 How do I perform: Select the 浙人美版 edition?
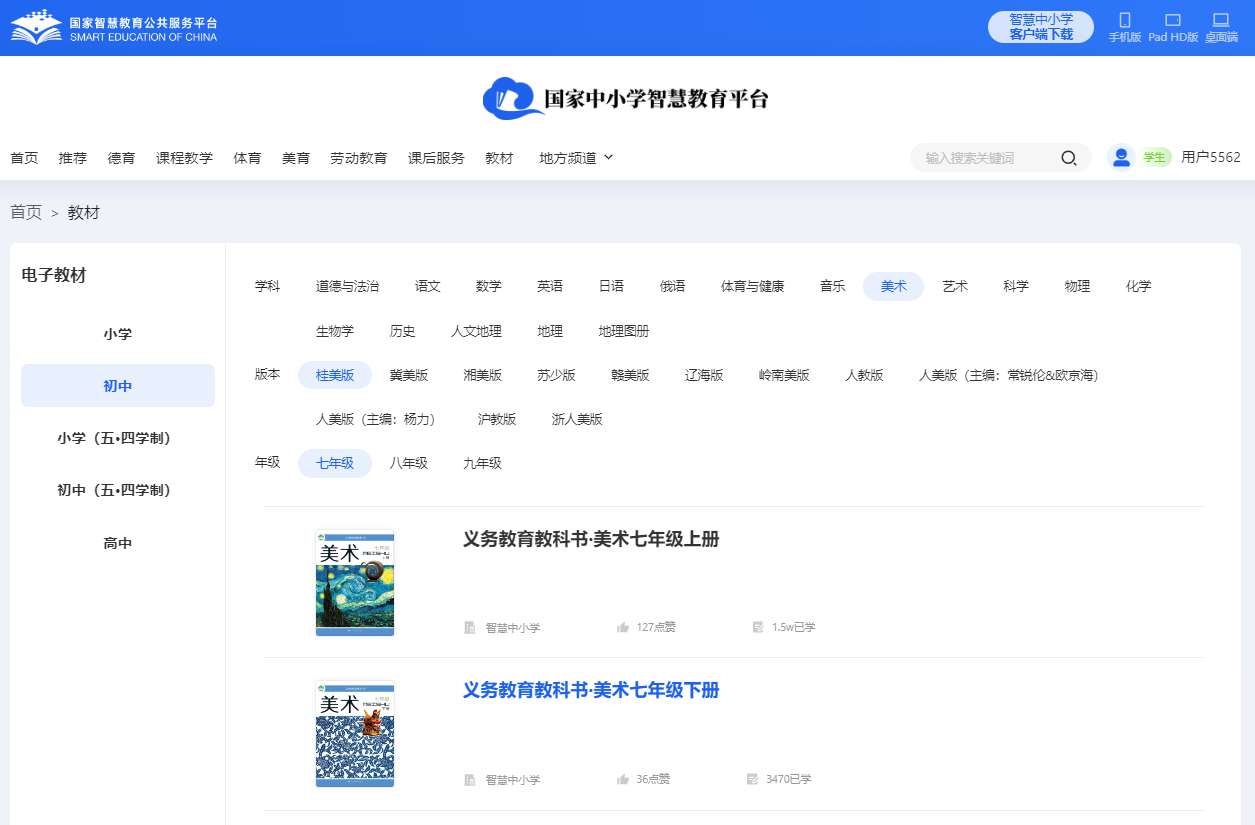pos(578,419)
